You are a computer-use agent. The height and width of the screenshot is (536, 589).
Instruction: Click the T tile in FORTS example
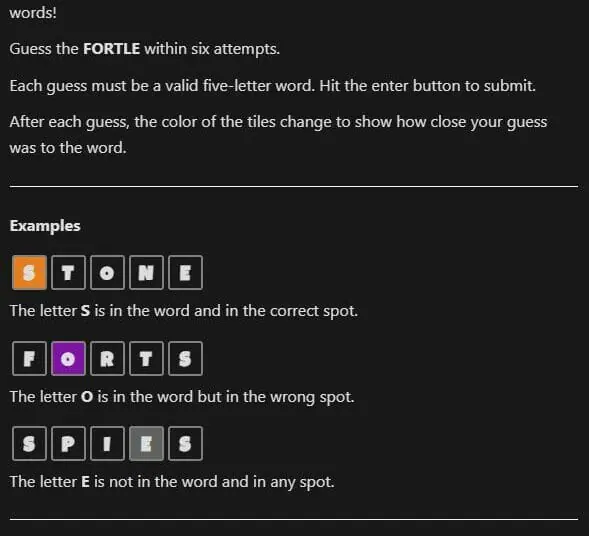point(146,359)
